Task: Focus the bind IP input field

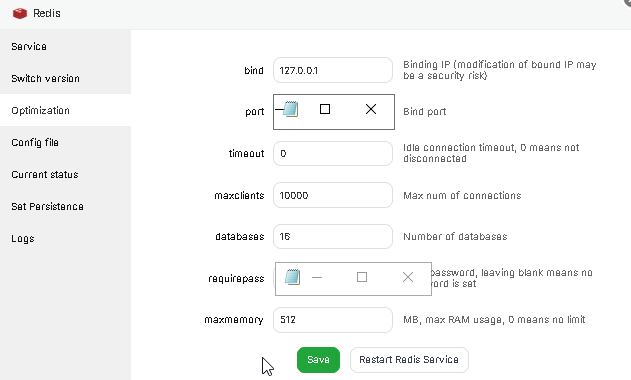Action: tap(333, 70)
